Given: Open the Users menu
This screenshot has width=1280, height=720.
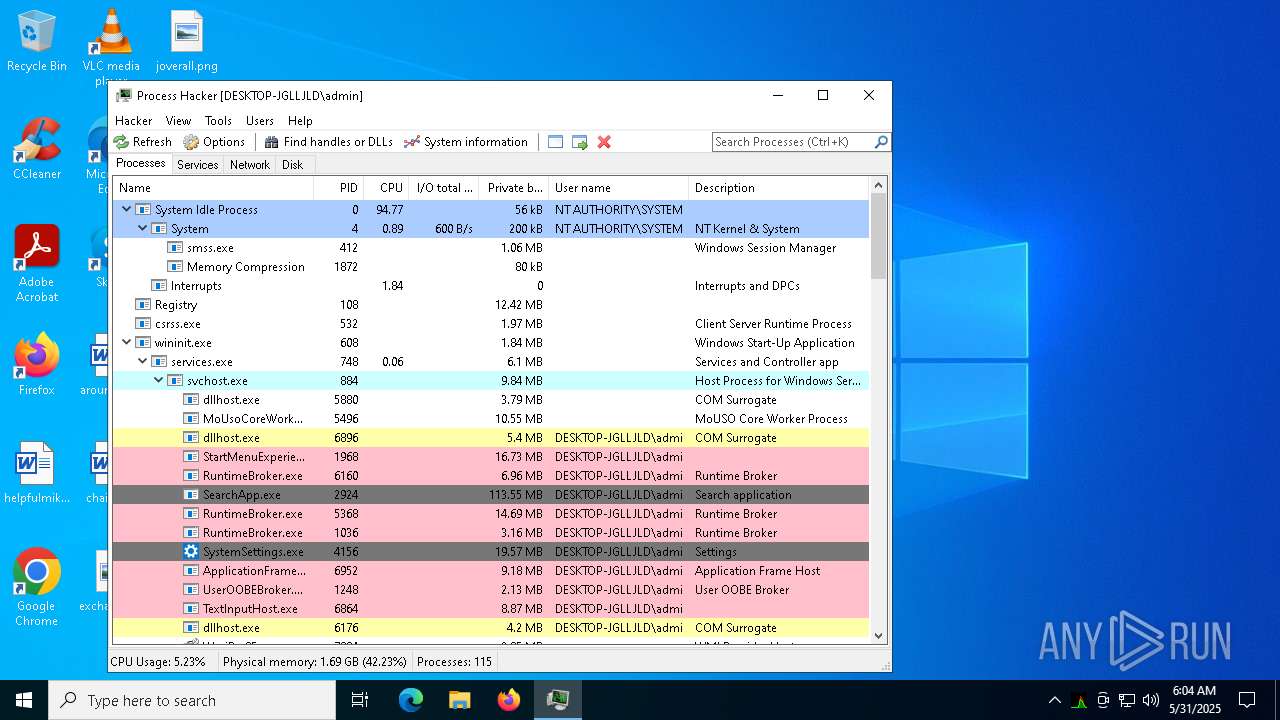Looking at the screenshot, I should [x=260, y=120].
